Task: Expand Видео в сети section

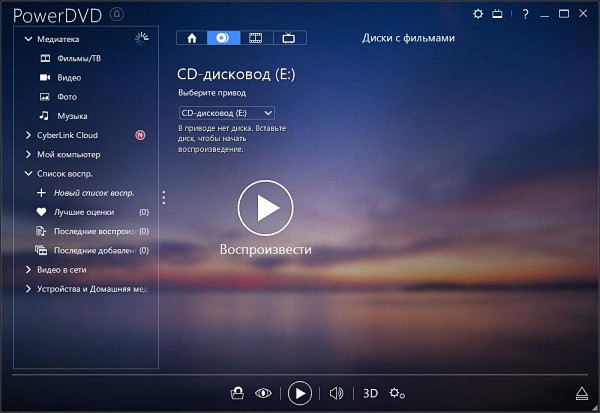Action: (28, 269)
